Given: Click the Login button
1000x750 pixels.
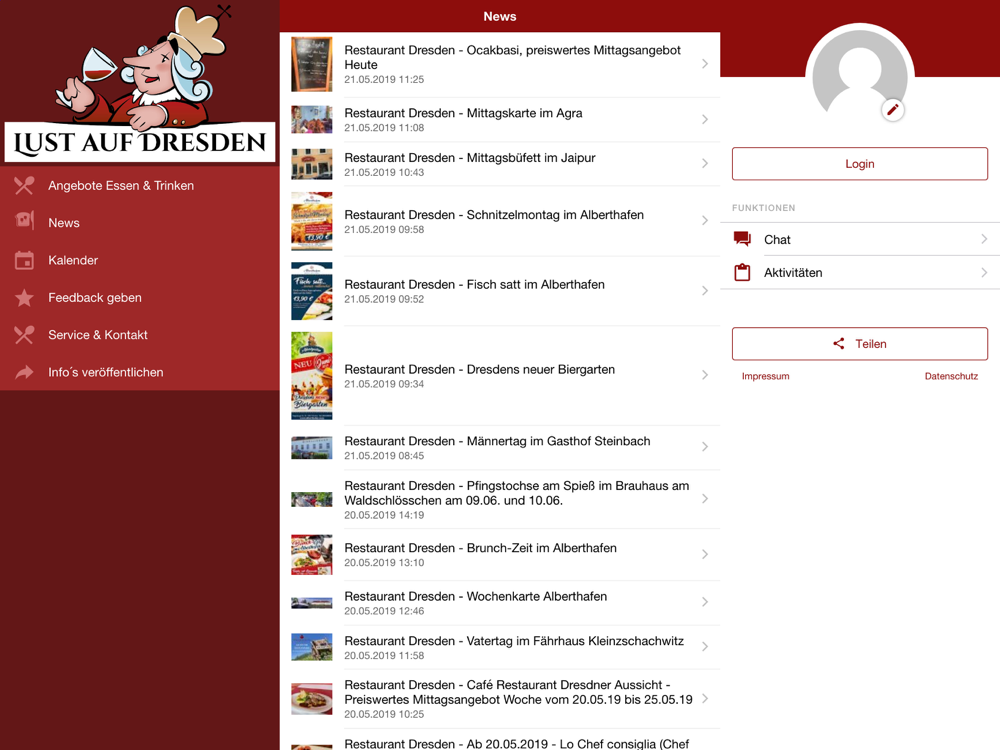Looking at the screenshot, I should click(x=860, y=164).
